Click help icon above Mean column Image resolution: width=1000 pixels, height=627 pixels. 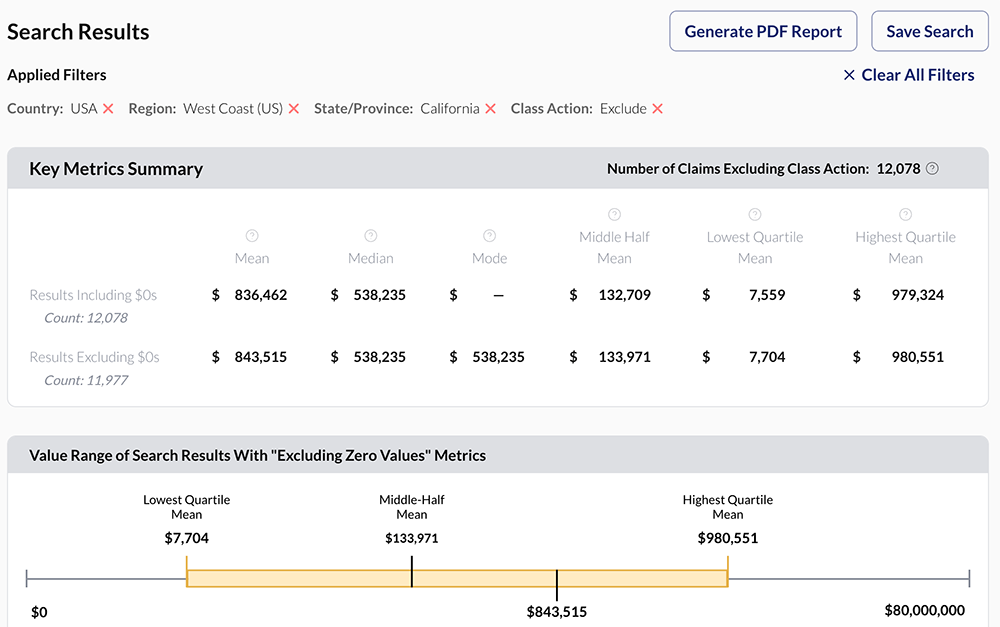252,236
